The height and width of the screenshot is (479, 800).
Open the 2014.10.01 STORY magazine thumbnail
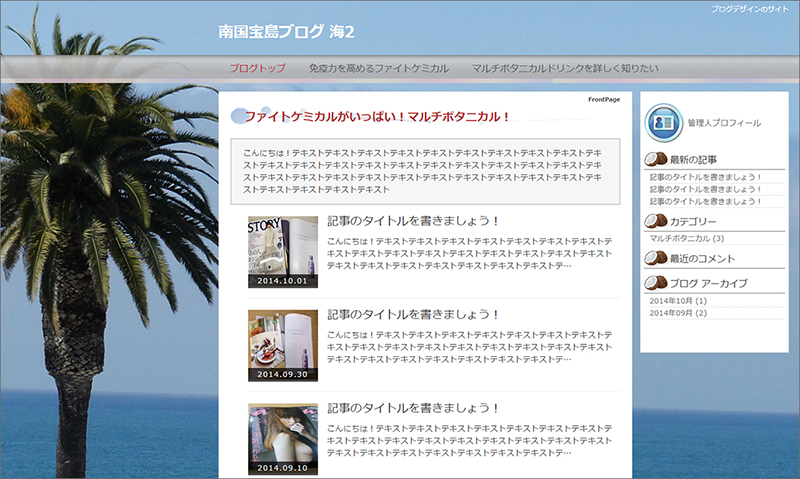tap(283, 250)
